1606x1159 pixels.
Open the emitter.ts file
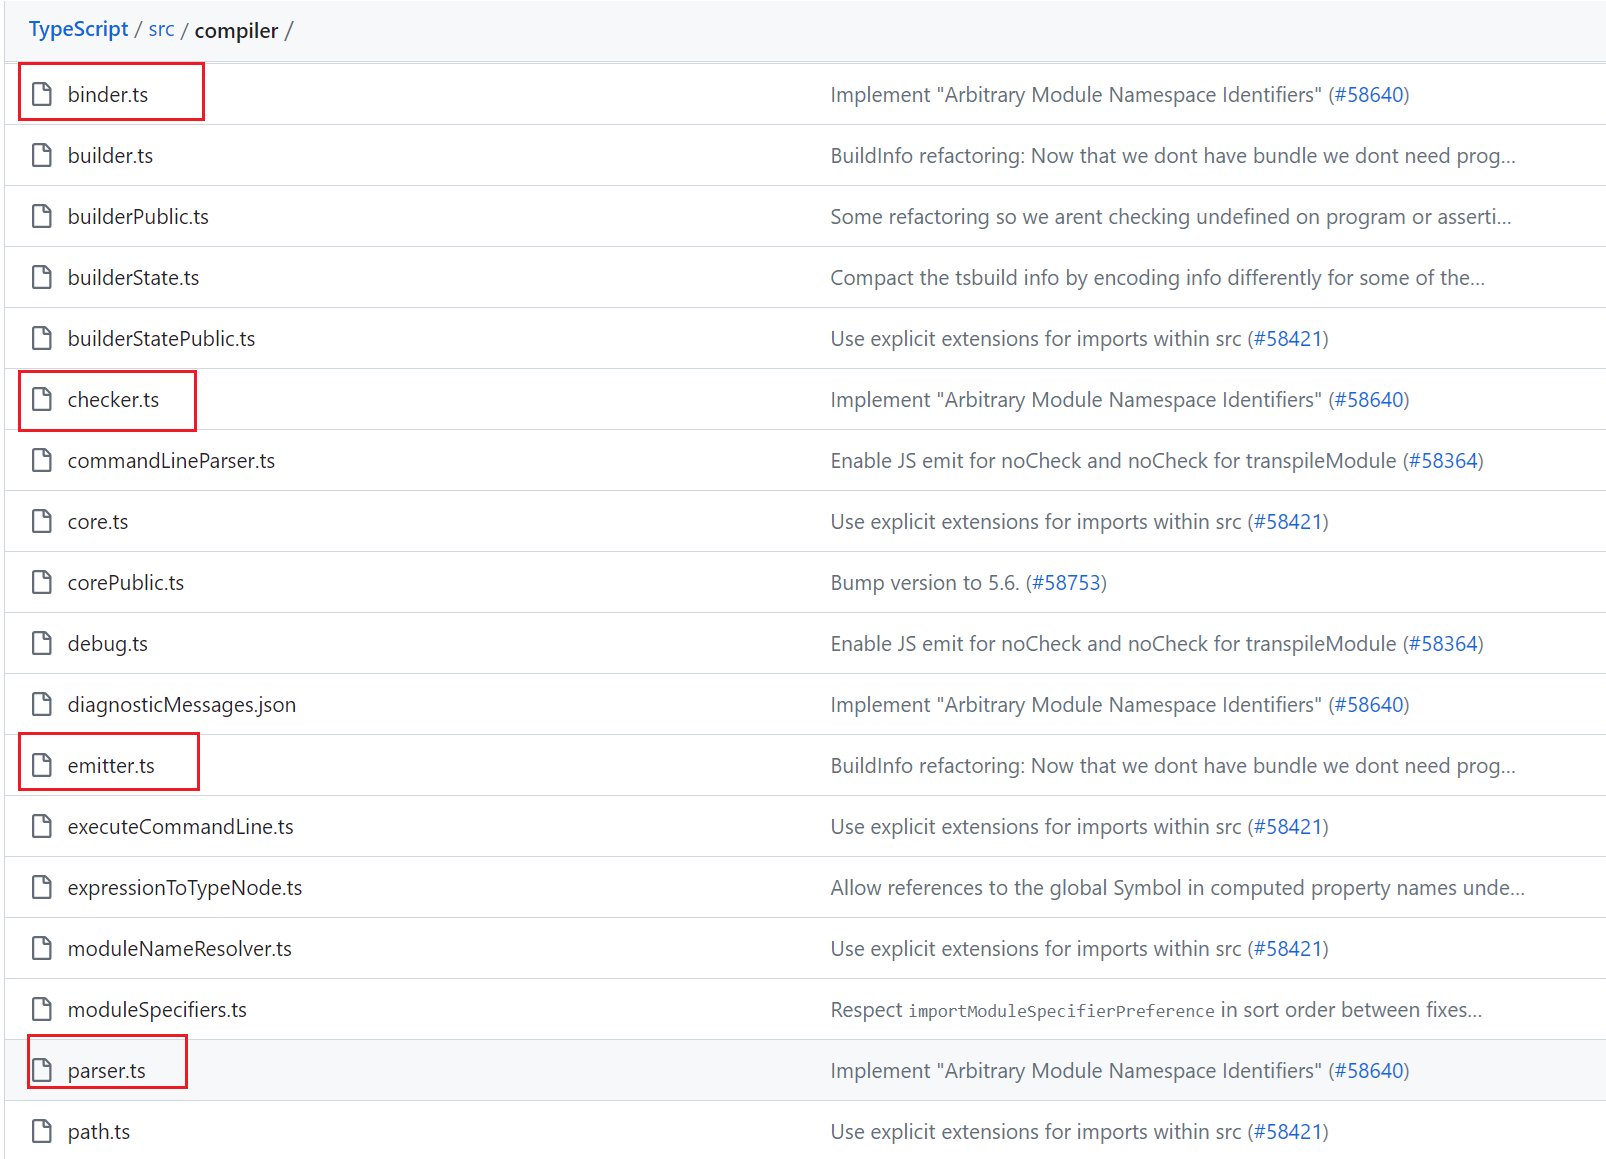click(x=111, y=765)
